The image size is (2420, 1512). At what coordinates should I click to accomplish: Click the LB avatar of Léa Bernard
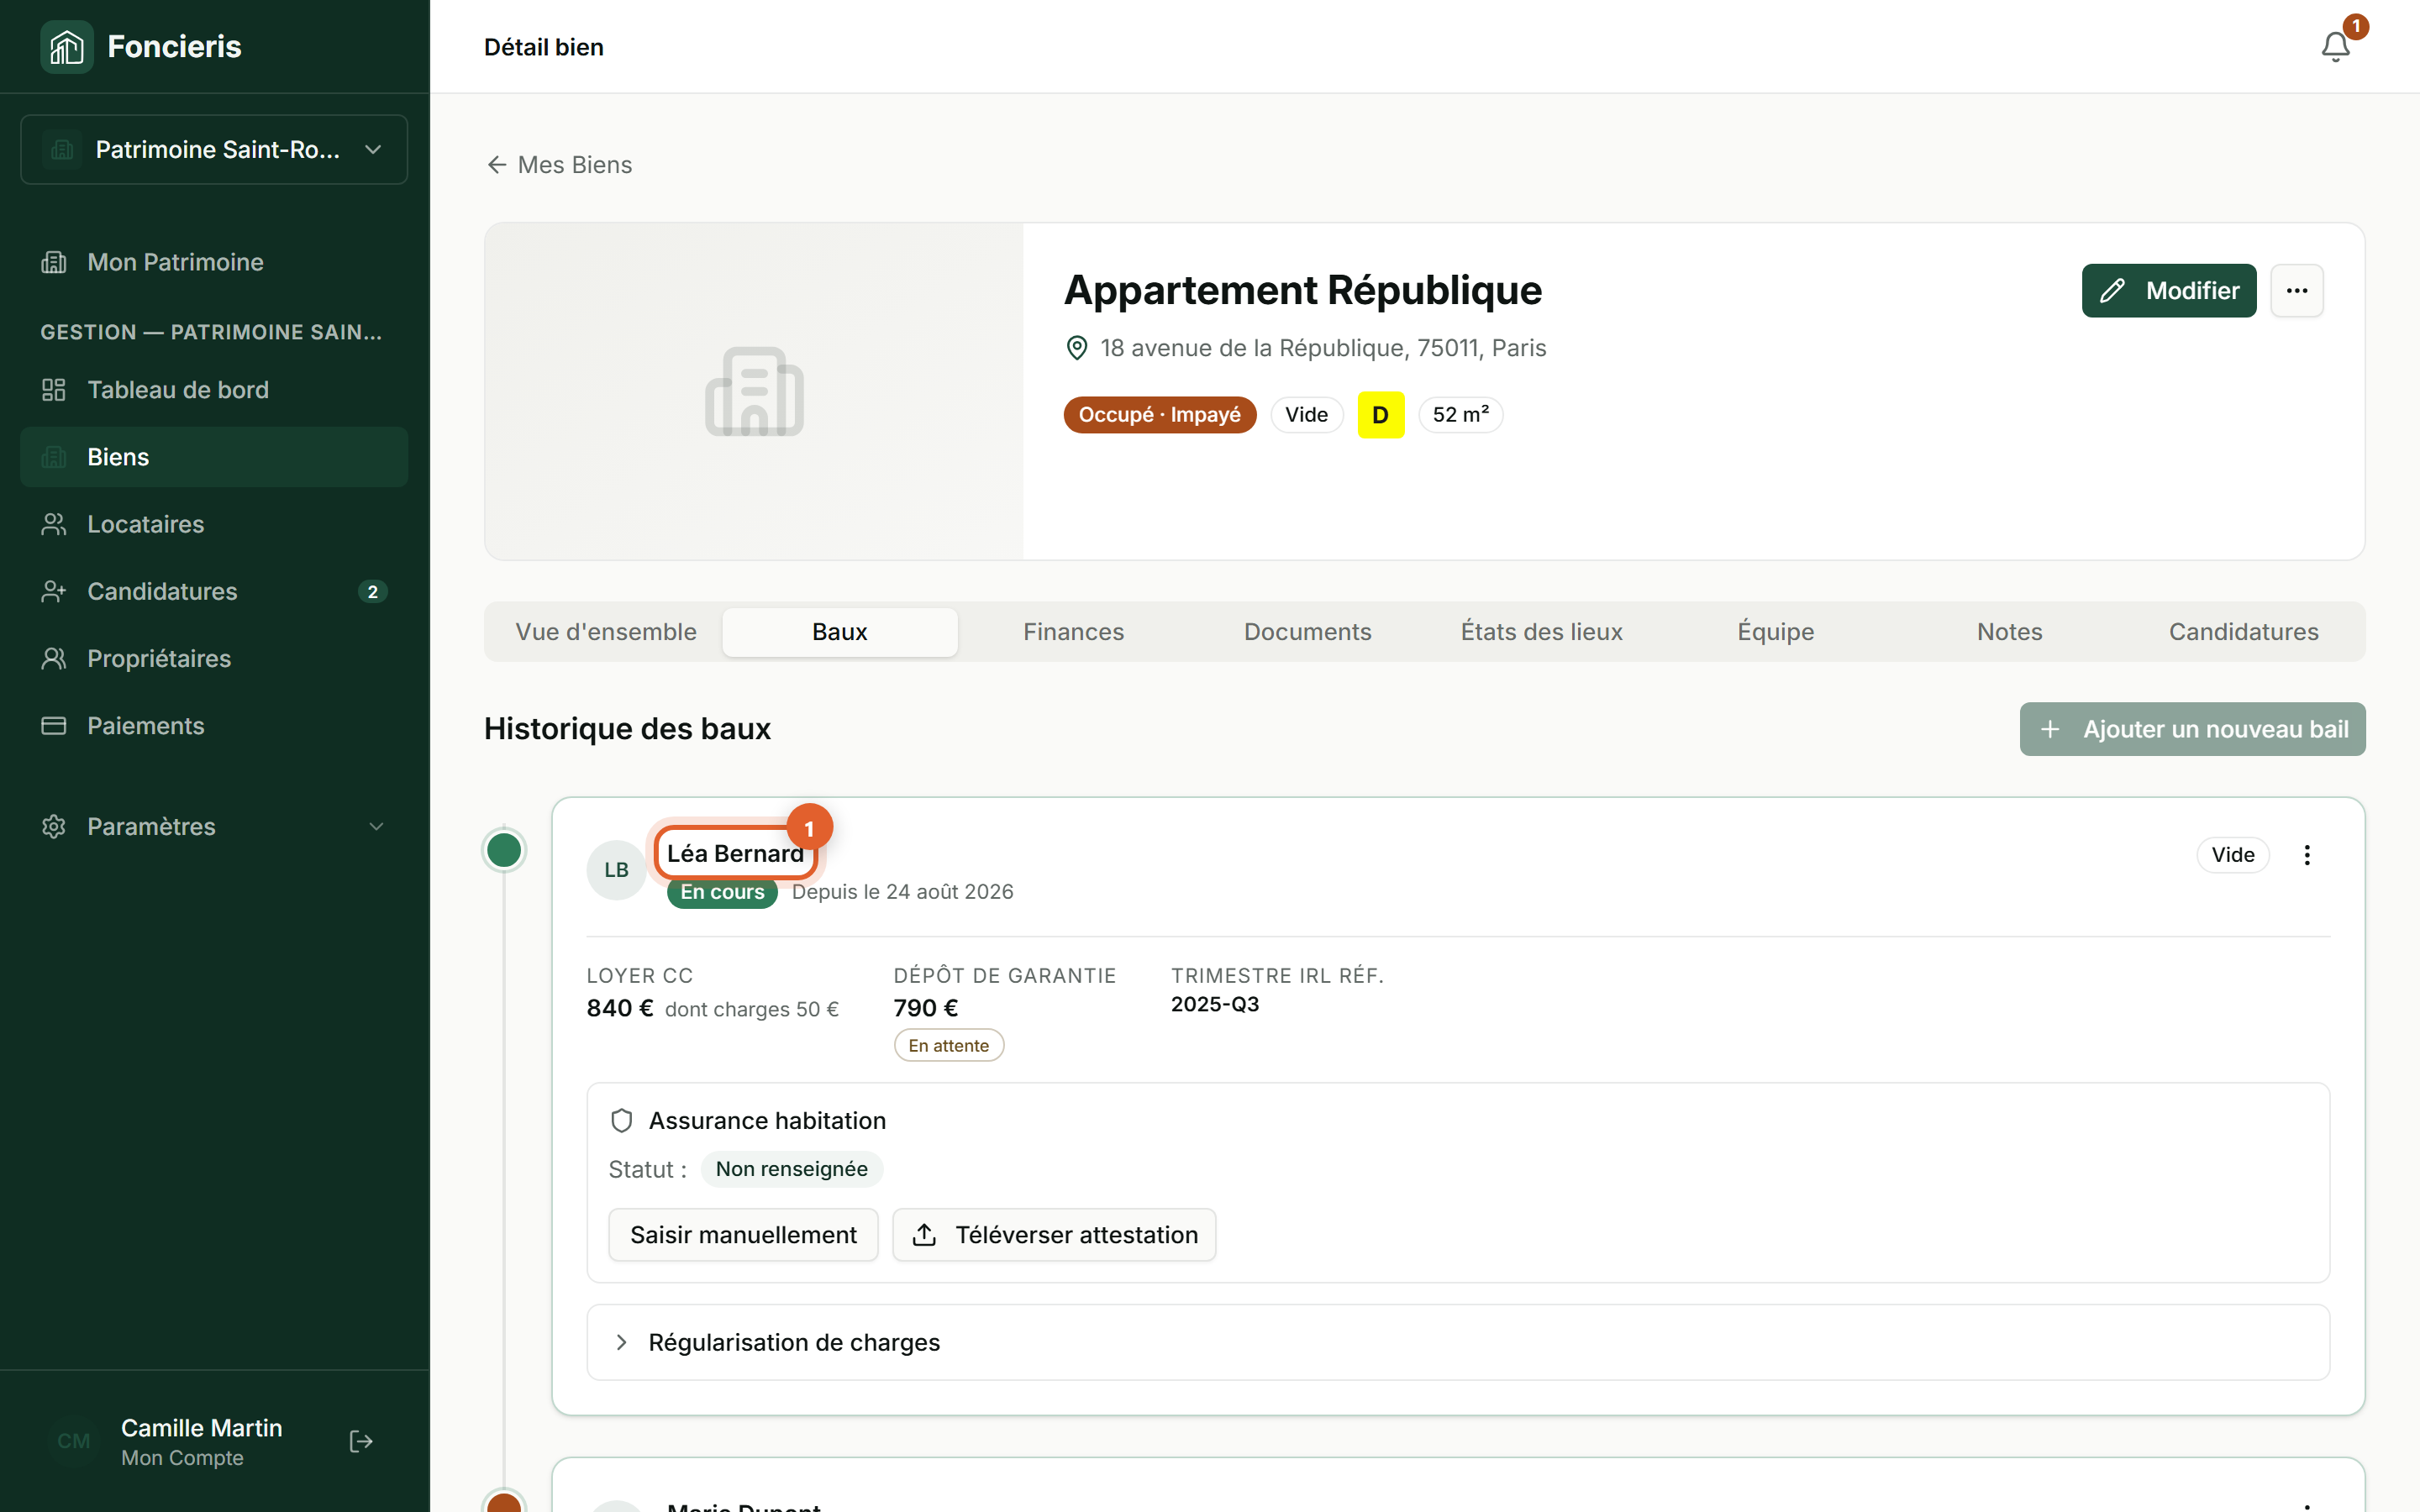tap(616, 870)
